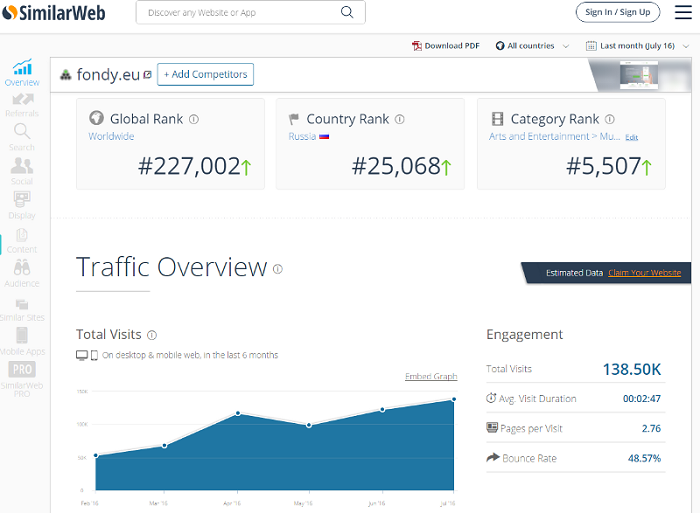Open the hamburger menu
700x513 pixels.
[683, 12]
